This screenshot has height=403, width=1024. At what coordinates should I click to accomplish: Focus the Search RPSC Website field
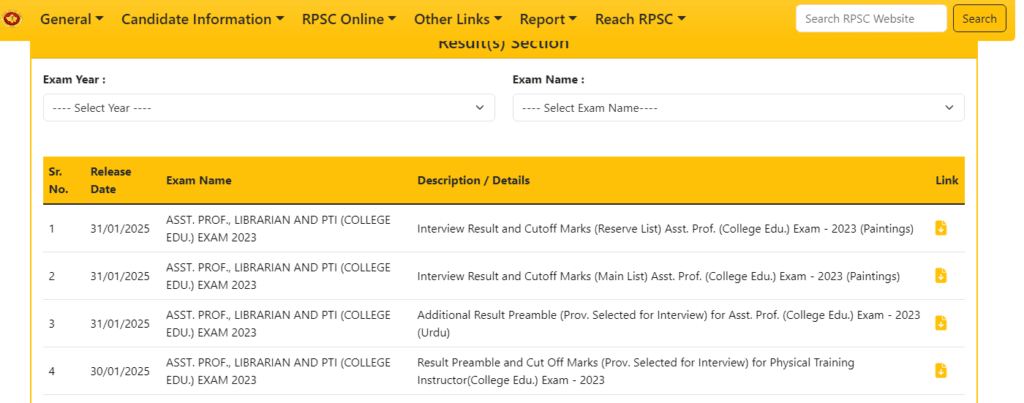tap(871, 18)
